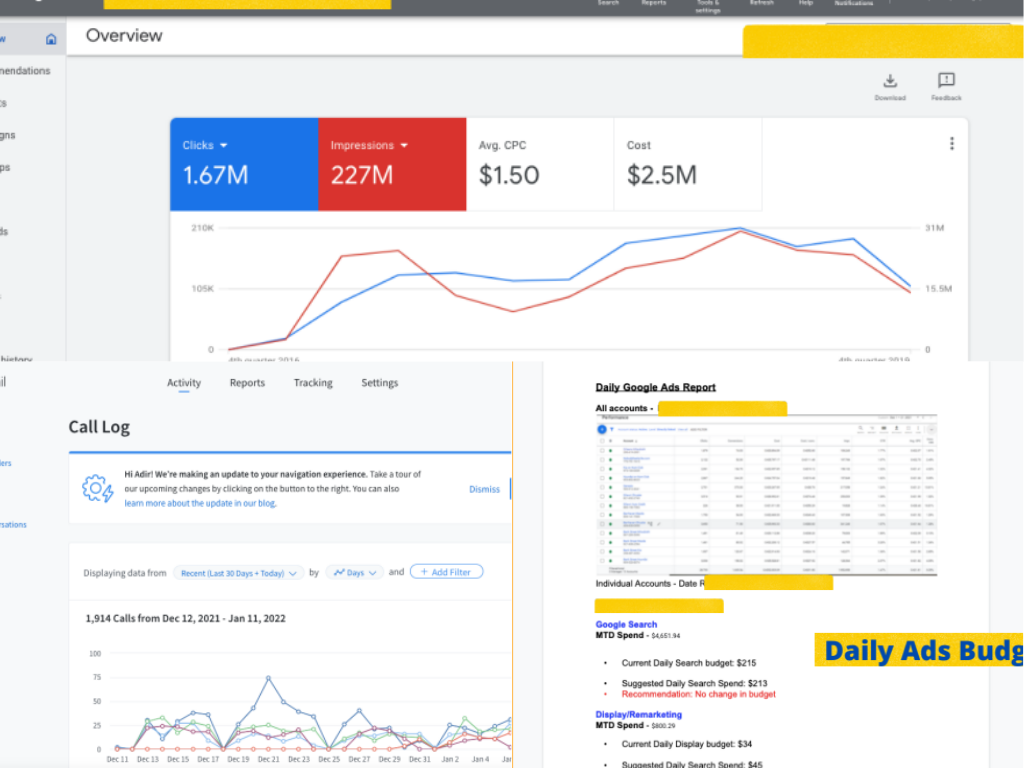Switch to the Tracking tab

(x=313, y=383)
